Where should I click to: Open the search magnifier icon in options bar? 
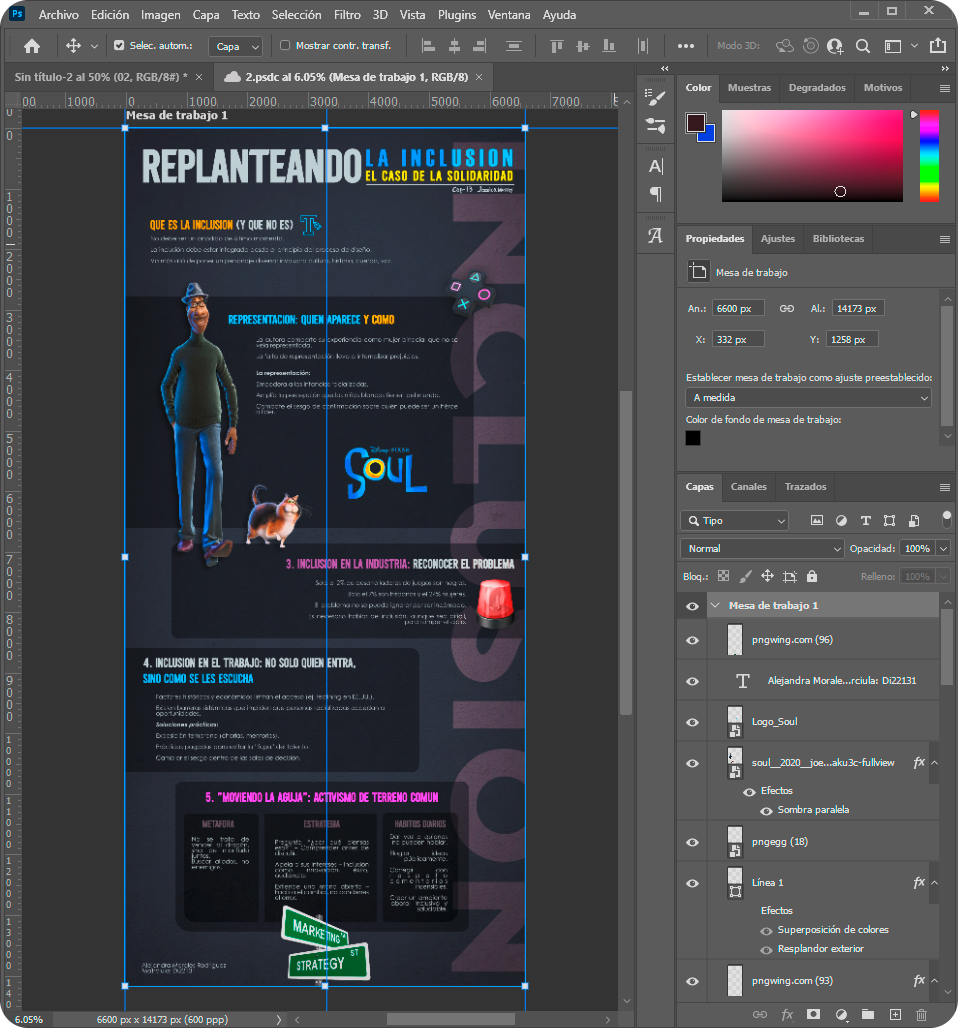click(862, 46)
